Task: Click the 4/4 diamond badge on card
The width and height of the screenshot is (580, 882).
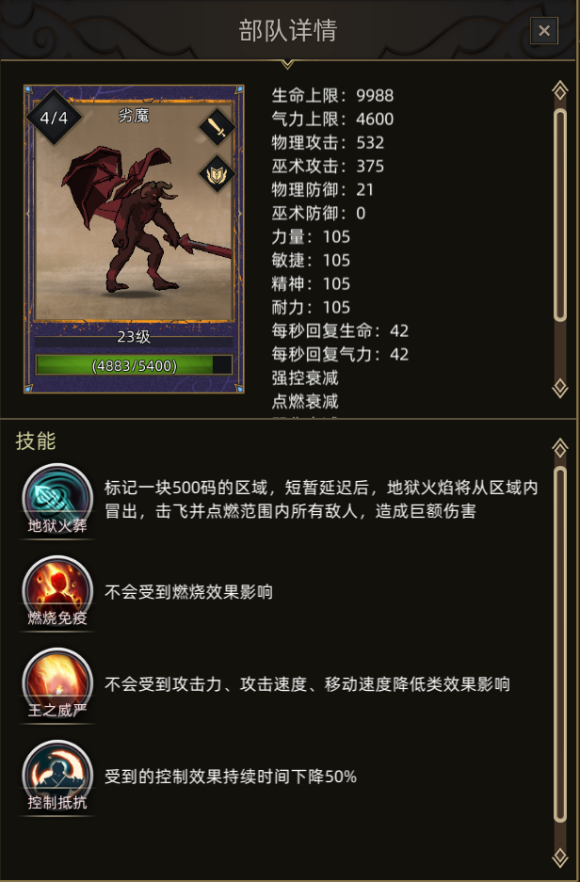Action: (54, 118)
